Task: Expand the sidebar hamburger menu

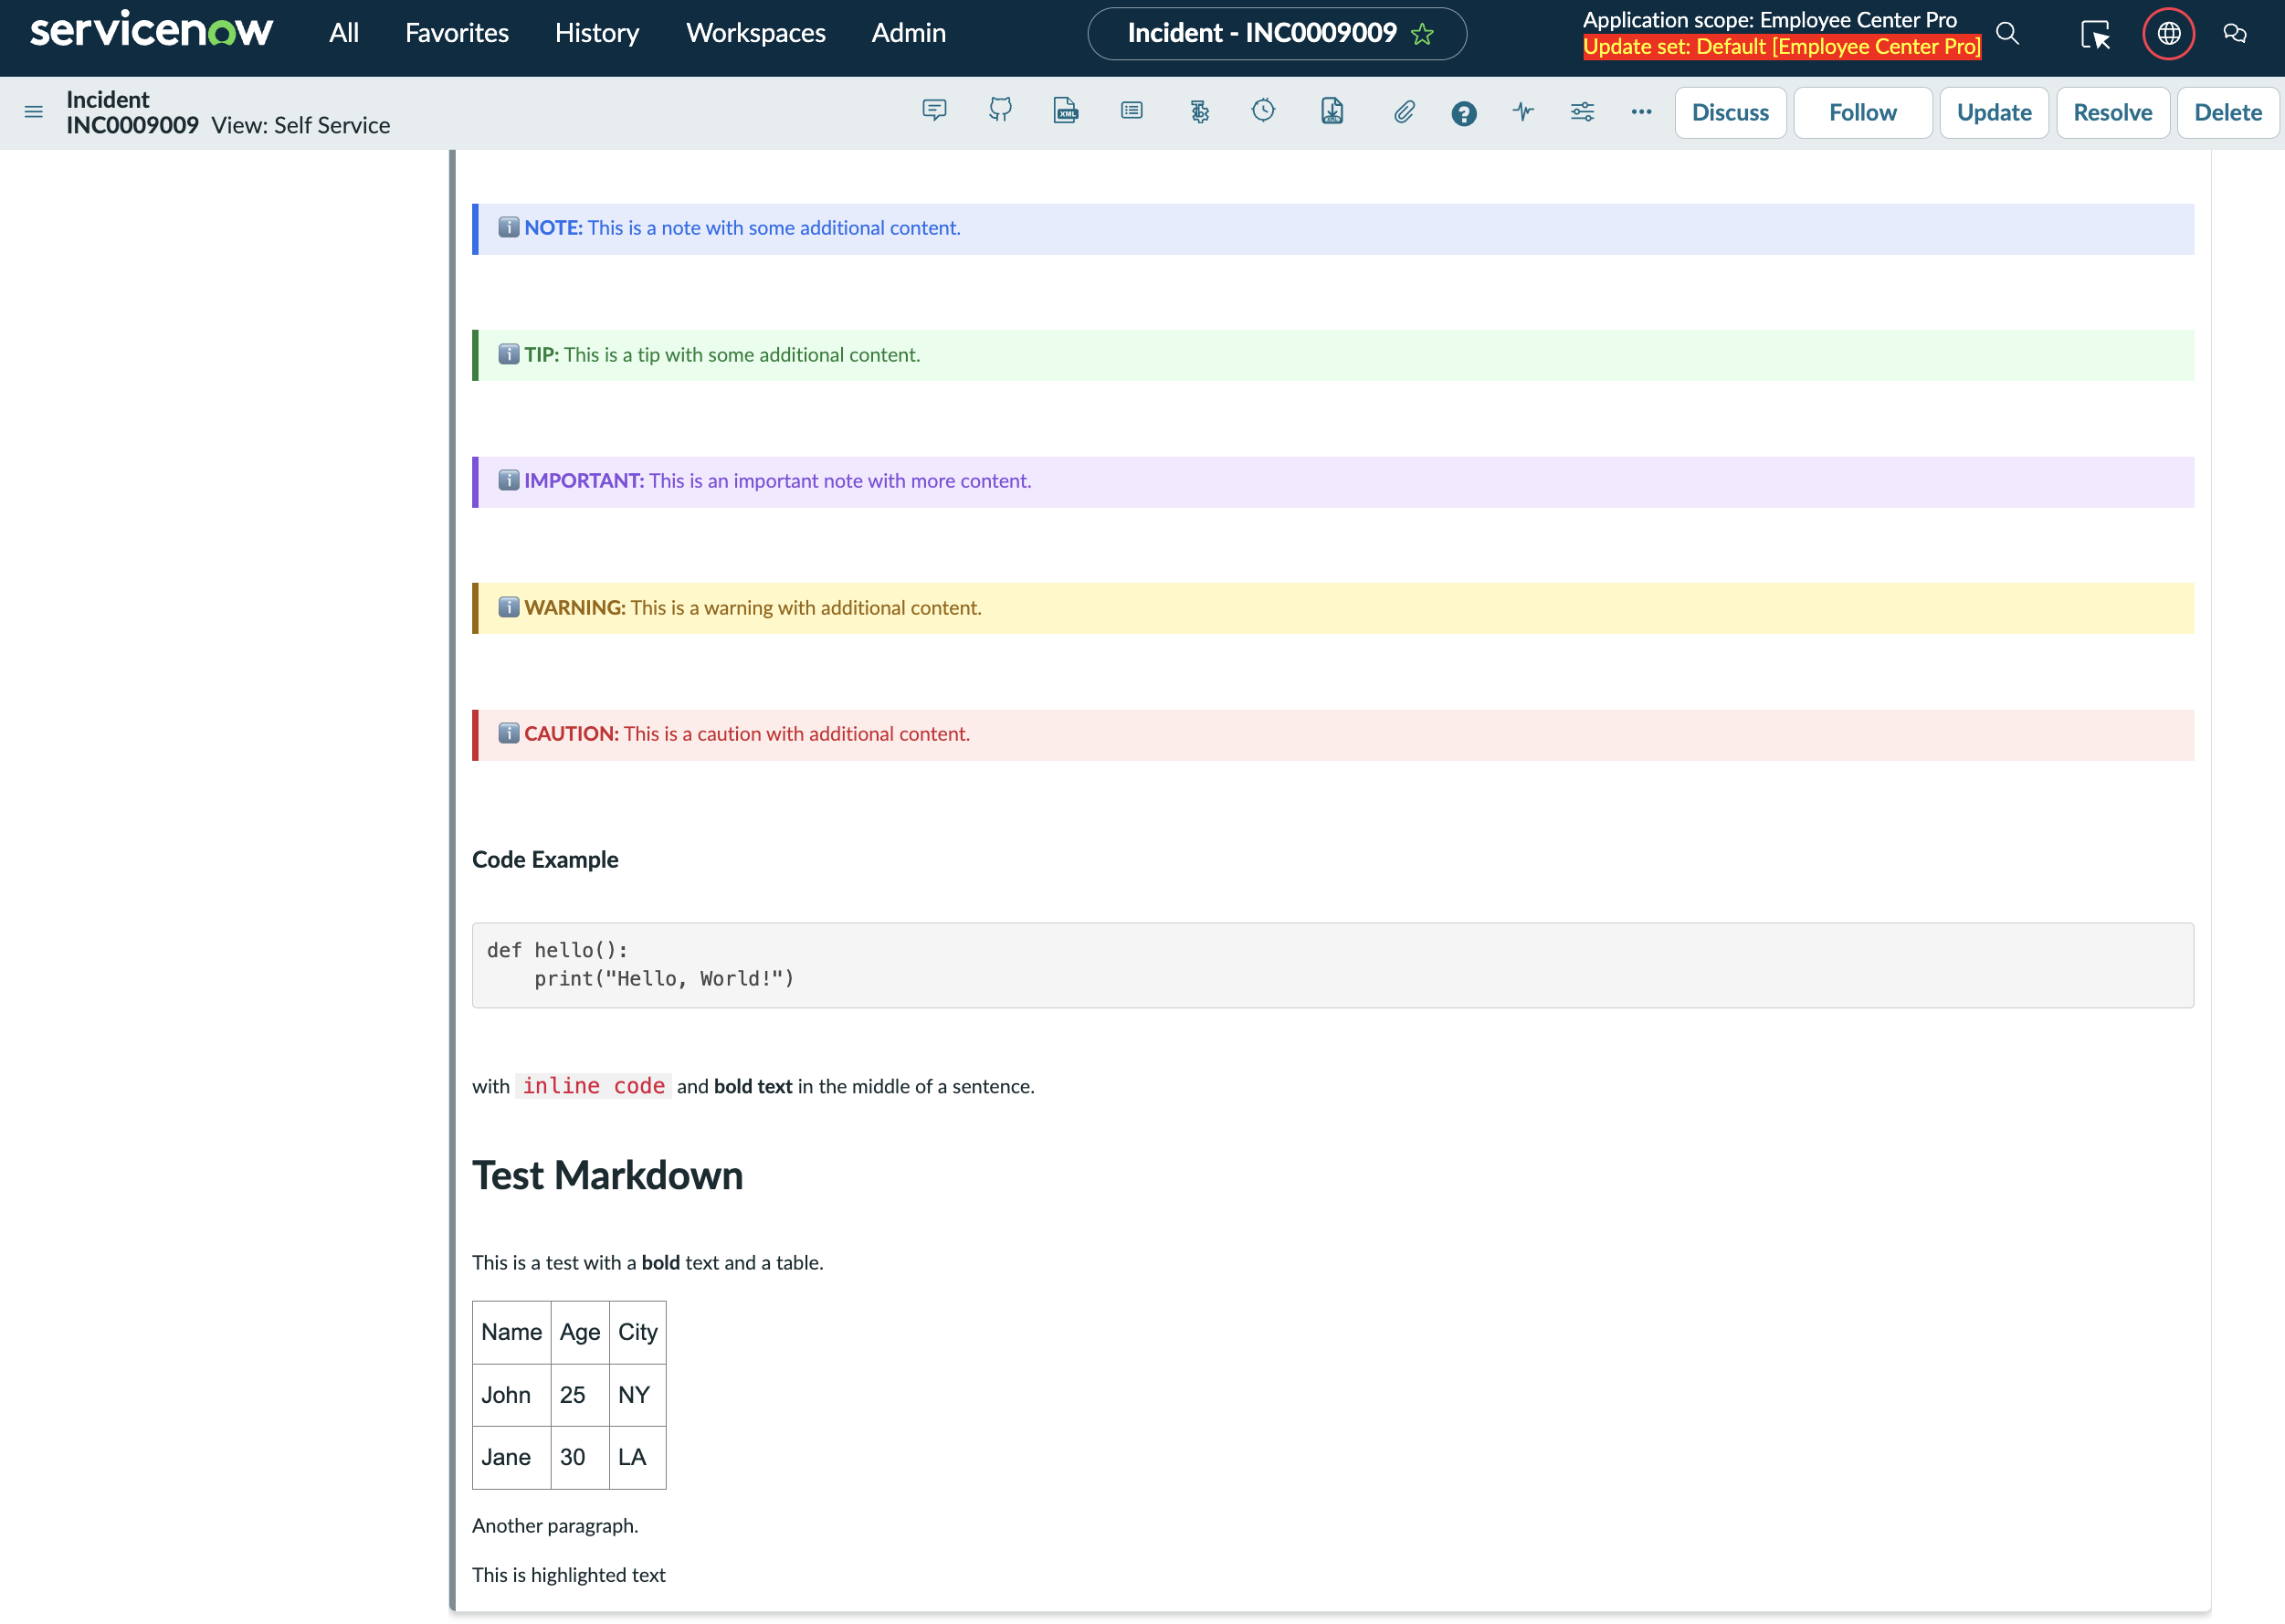Action: click(33, 112)
